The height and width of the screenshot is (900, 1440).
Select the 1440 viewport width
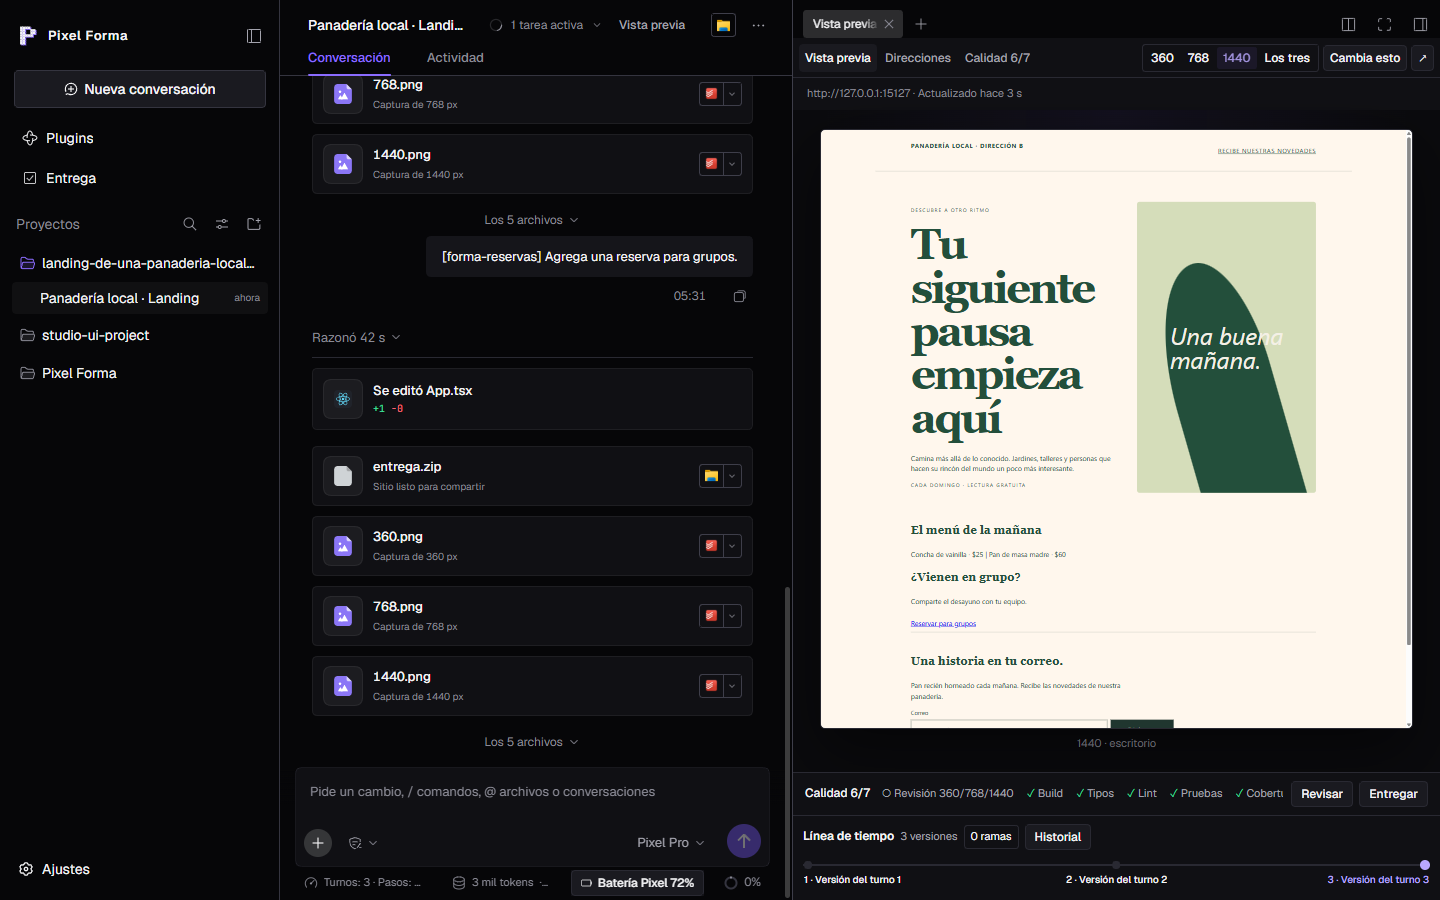[1236, 58]
